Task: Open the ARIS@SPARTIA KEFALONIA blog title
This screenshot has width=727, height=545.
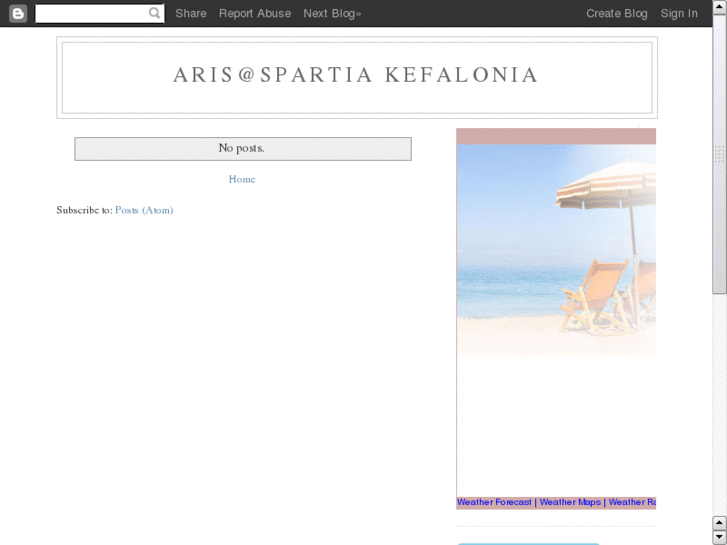Action: point(356,75)
